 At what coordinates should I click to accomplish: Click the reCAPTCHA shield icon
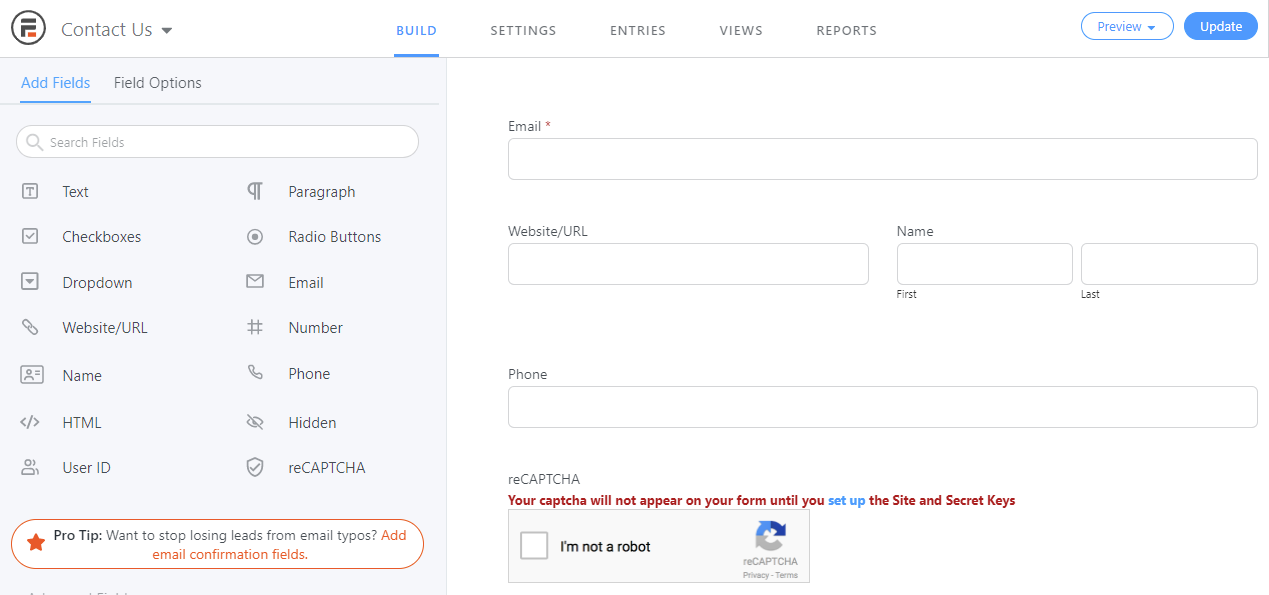click(255, 467)
